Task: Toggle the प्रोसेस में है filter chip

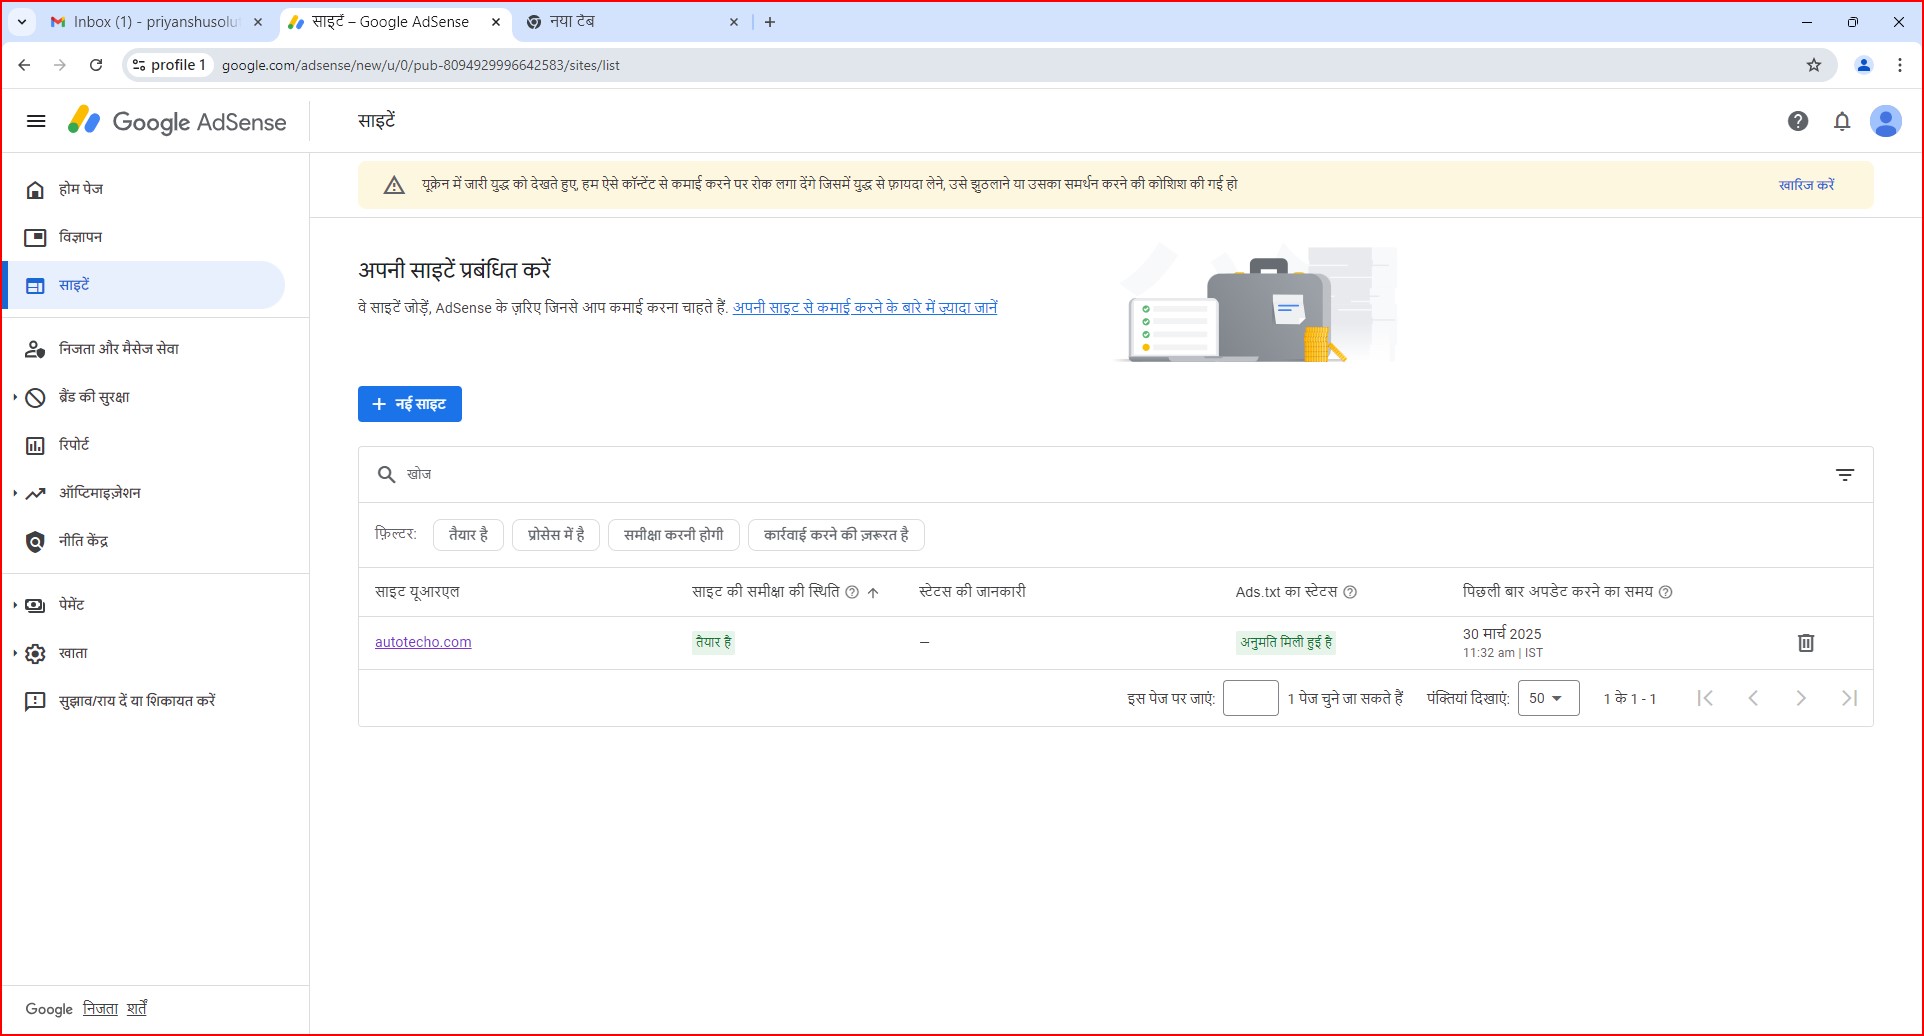Action: 556,535
